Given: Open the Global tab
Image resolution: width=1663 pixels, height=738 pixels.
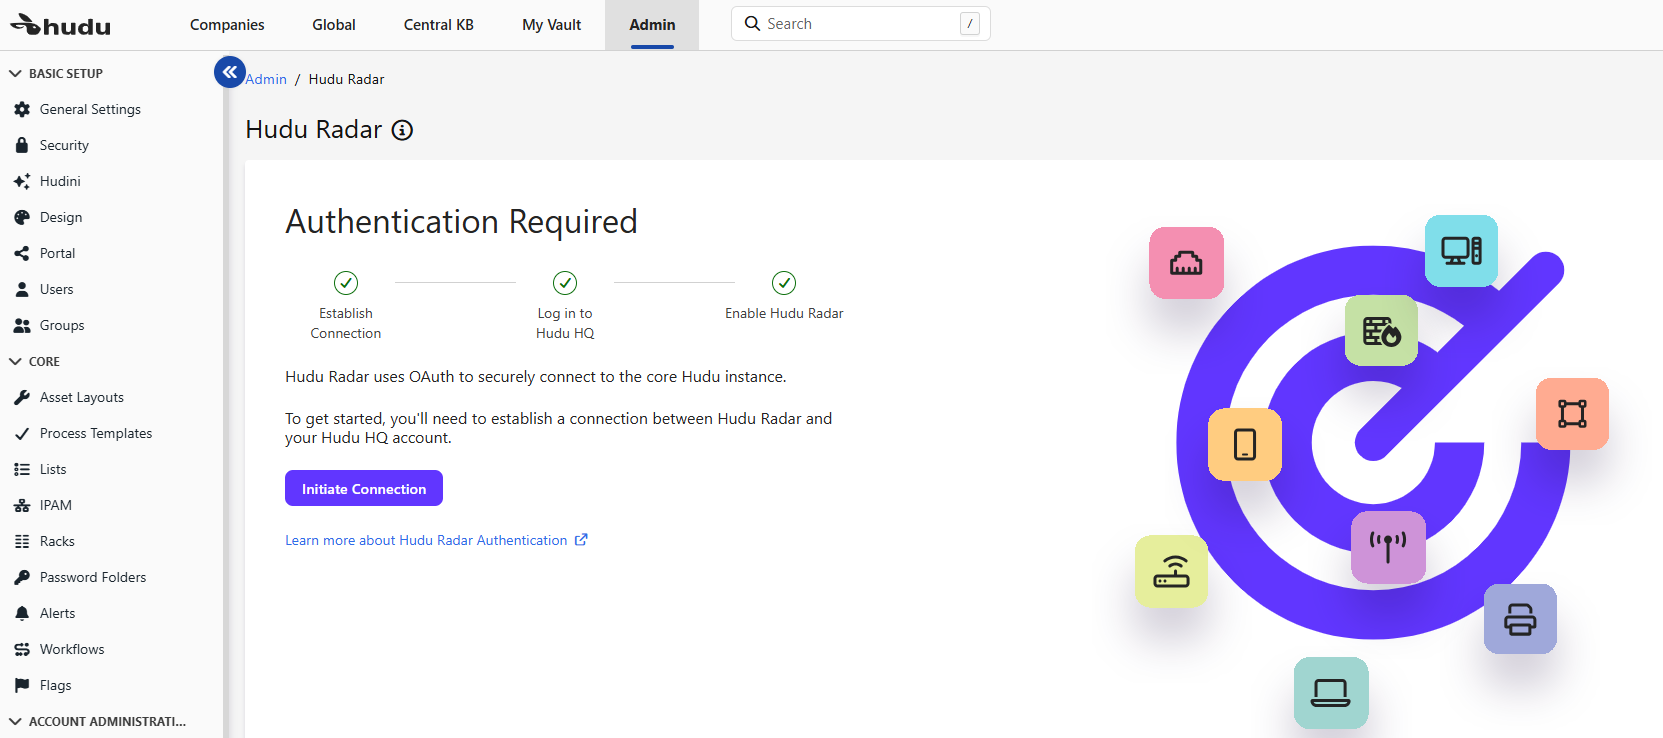Looking at the screenshot, I should pos(334,25).
